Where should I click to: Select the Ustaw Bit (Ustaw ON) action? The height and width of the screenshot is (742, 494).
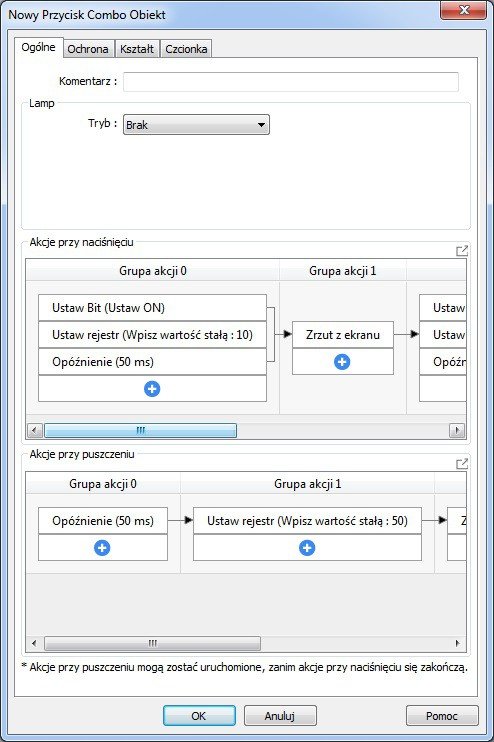point(152,308)
